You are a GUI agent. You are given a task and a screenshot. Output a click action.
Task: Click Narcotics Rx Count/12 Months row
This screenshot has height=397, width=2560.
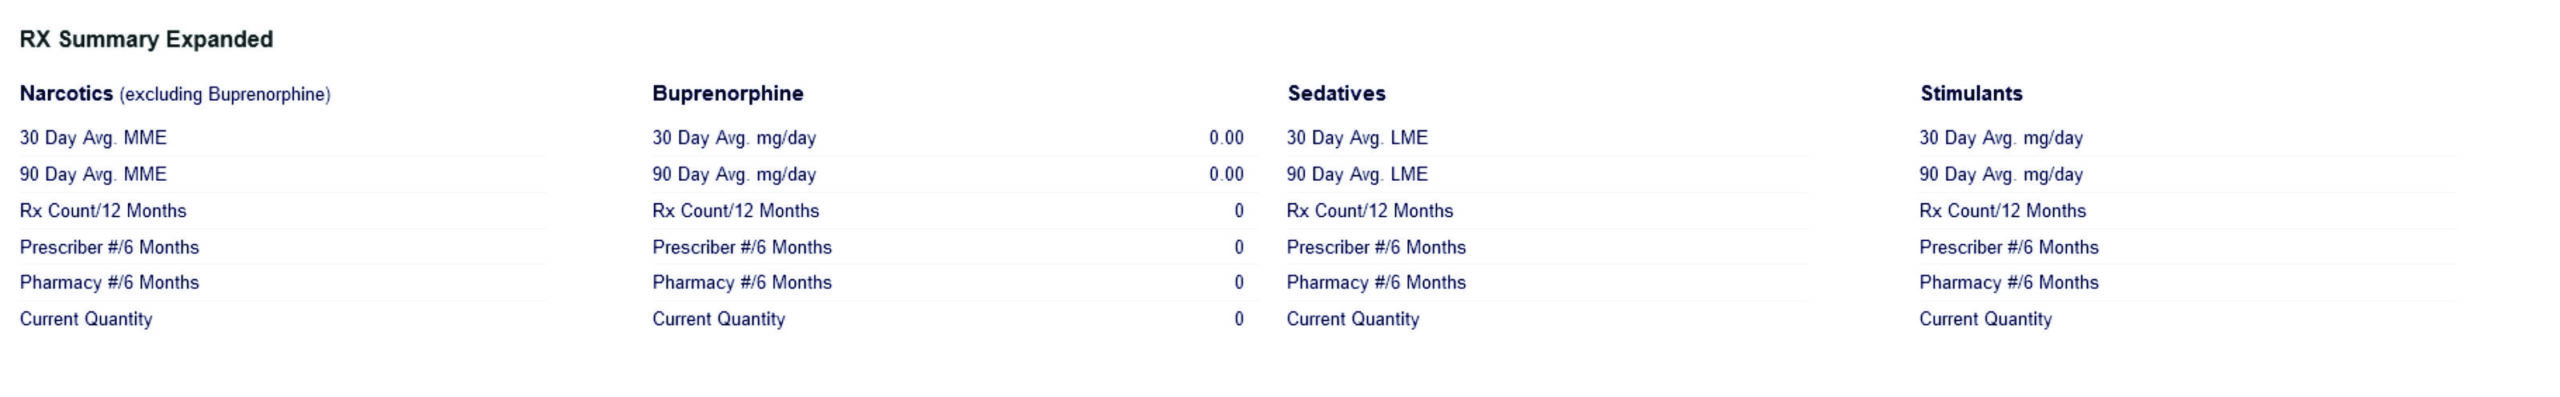pyautogui.click(x=283, y=211)
